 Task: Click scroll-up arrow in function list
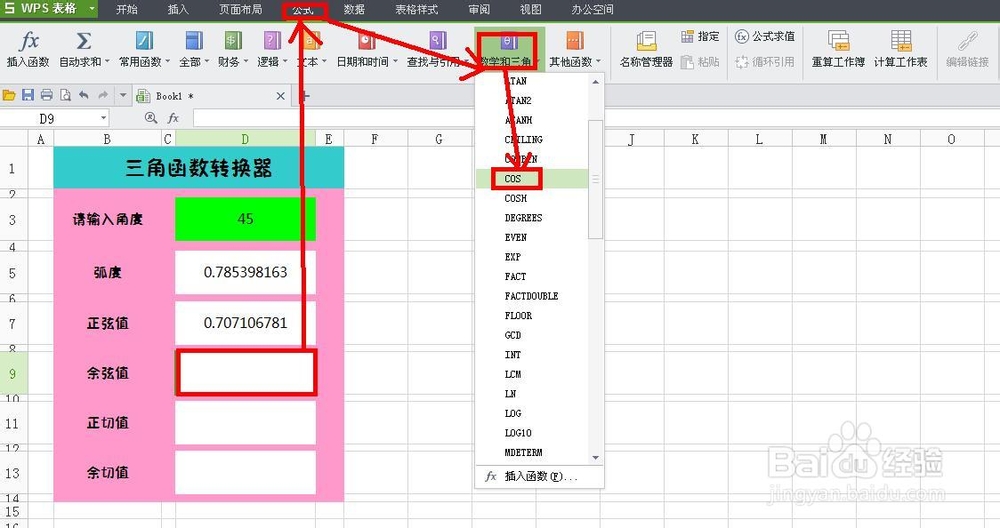(x=596, y=82)
